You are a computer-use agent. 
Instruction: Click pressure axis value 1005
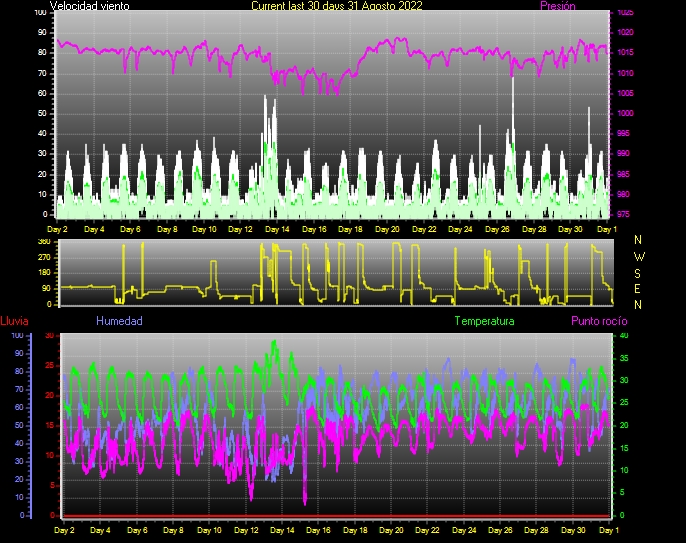click(625, 93)
